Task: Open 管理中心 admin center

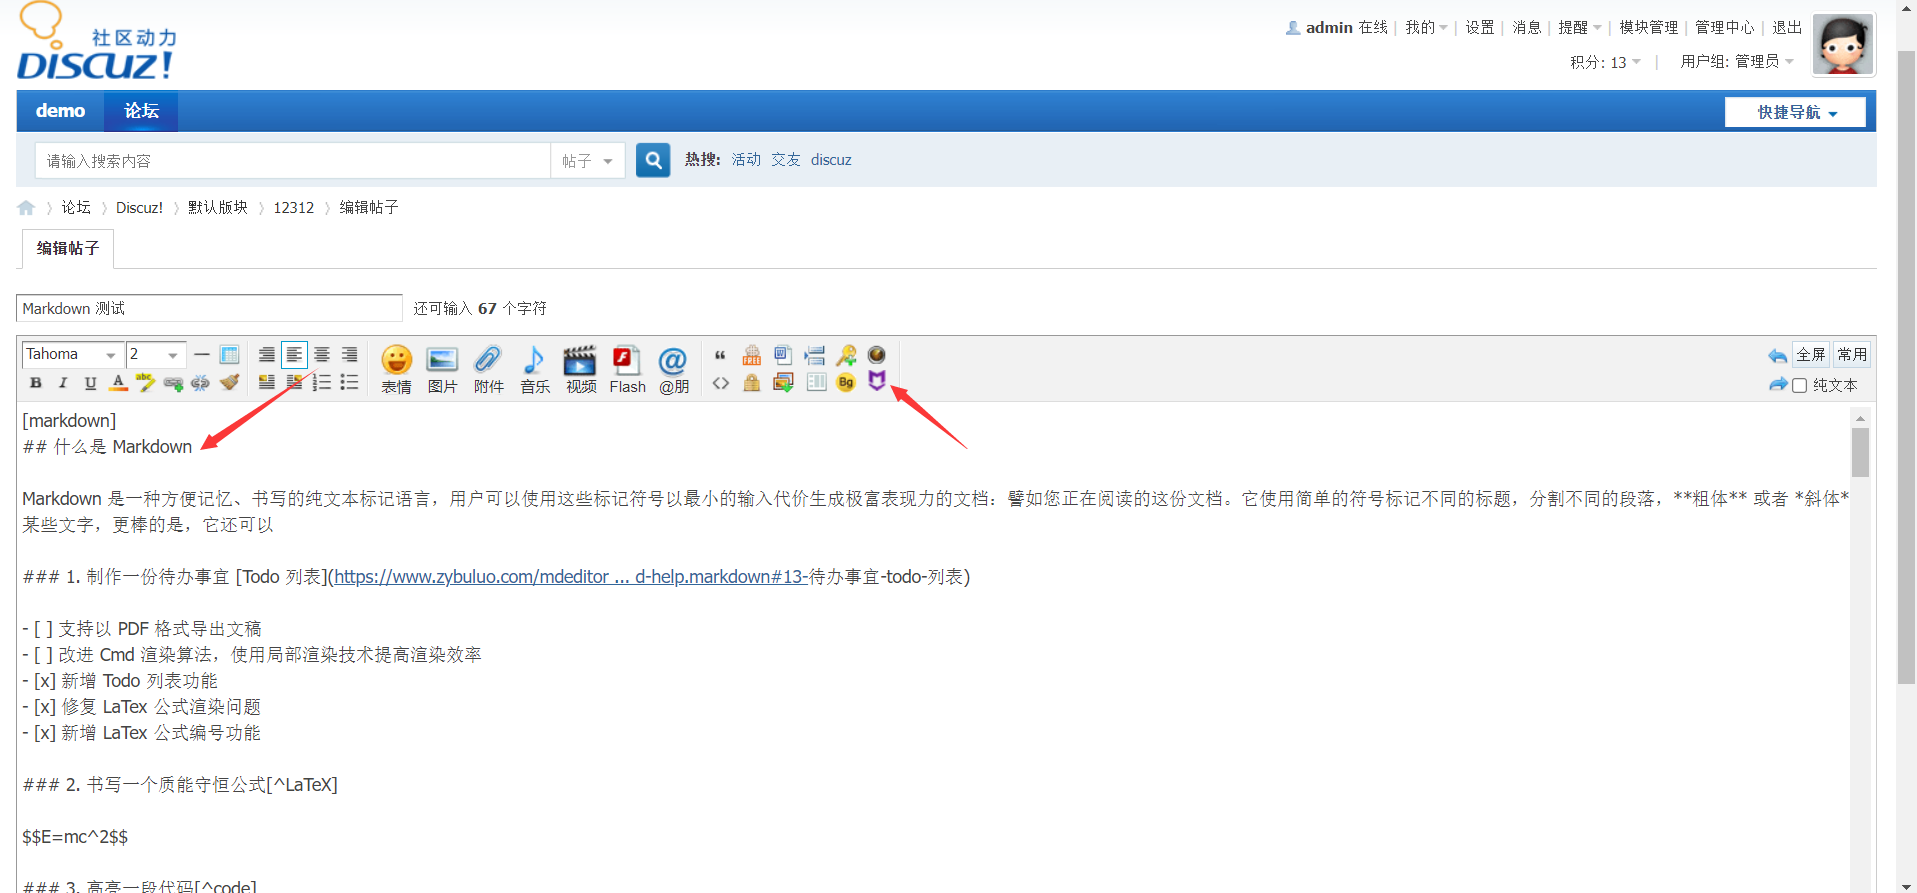Action: coord(1725,28)
